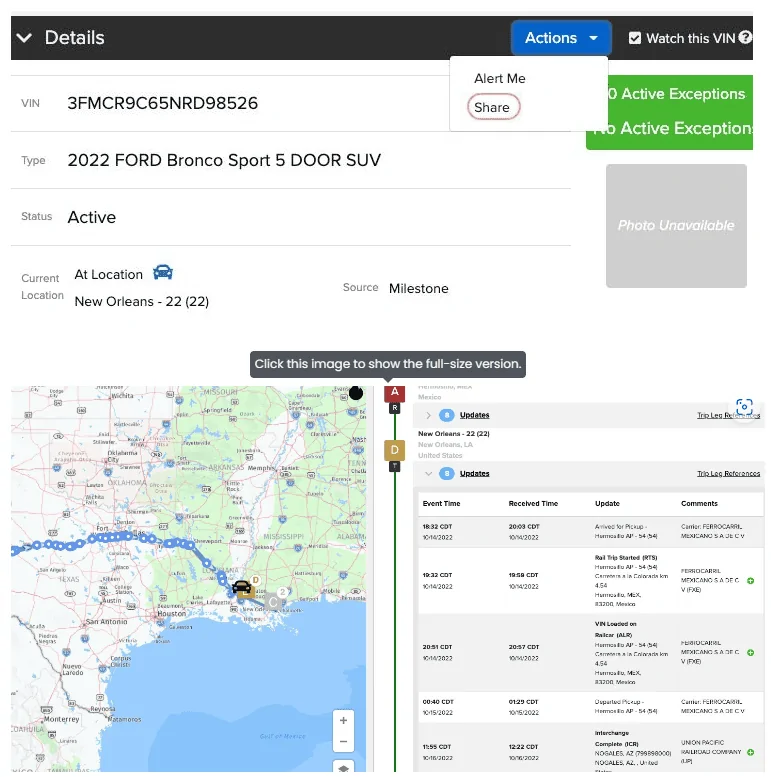Viewport: 771px width, 777px height.
Task: Click the small white D badge on the map
Action: [256, 580]
